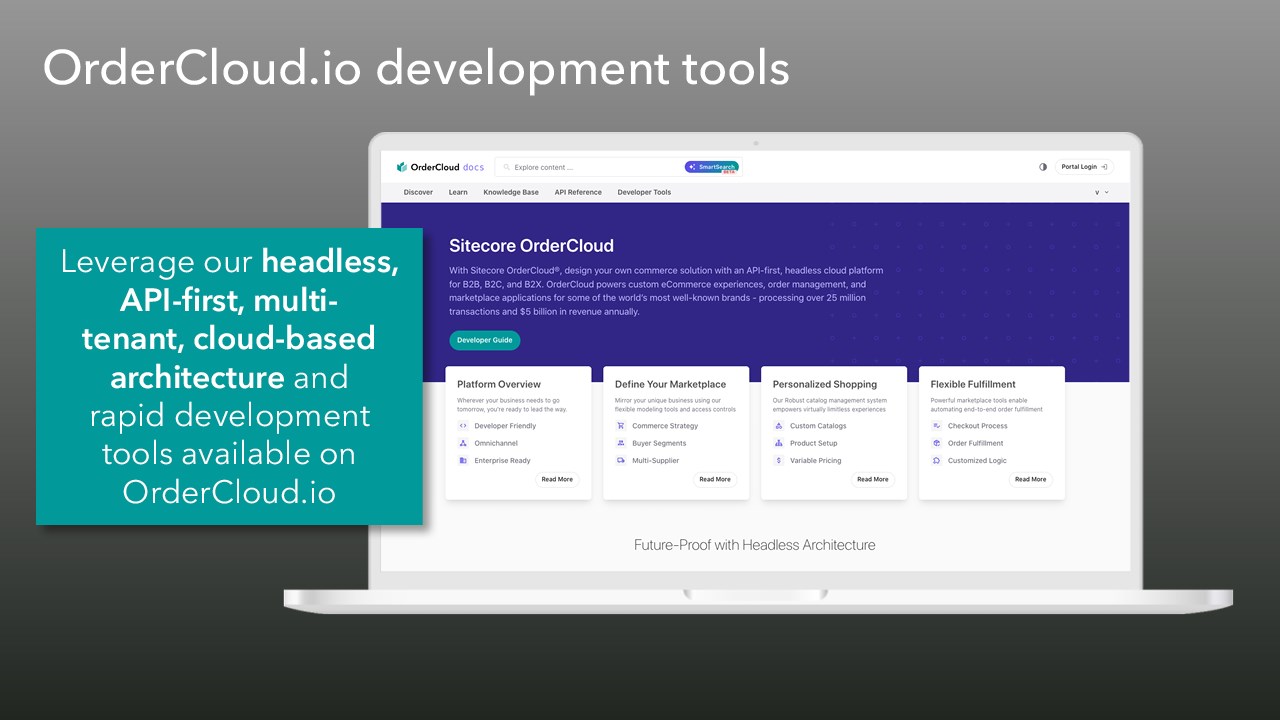
Task: Open the Custom Catalogs link
Action: pos(818,426)
